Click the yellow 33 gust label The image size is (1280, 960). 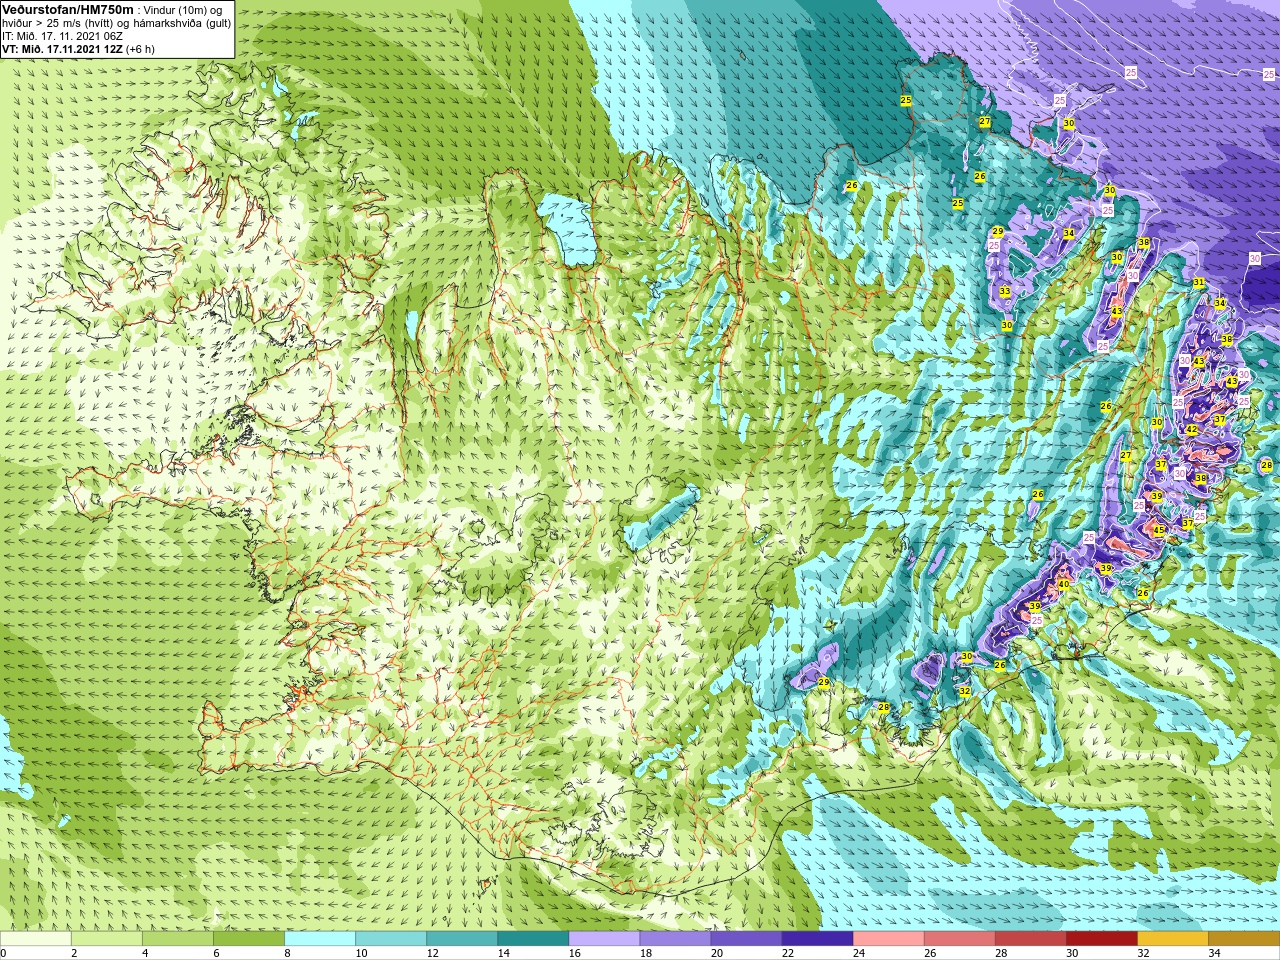[x=1005, y=292]
